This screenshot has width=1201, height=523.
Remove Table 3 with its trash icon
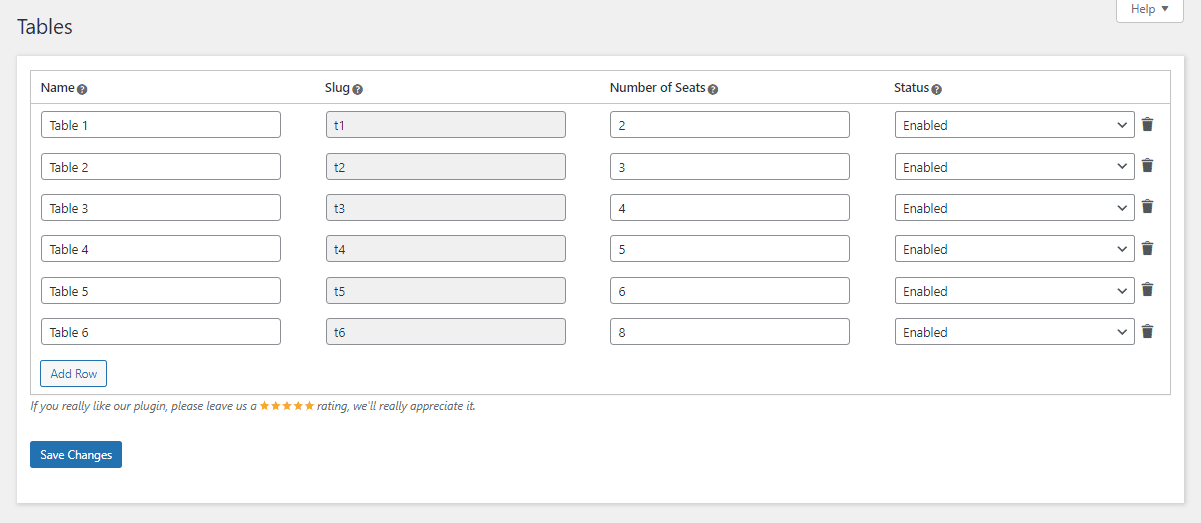(x=1147, y=207)
